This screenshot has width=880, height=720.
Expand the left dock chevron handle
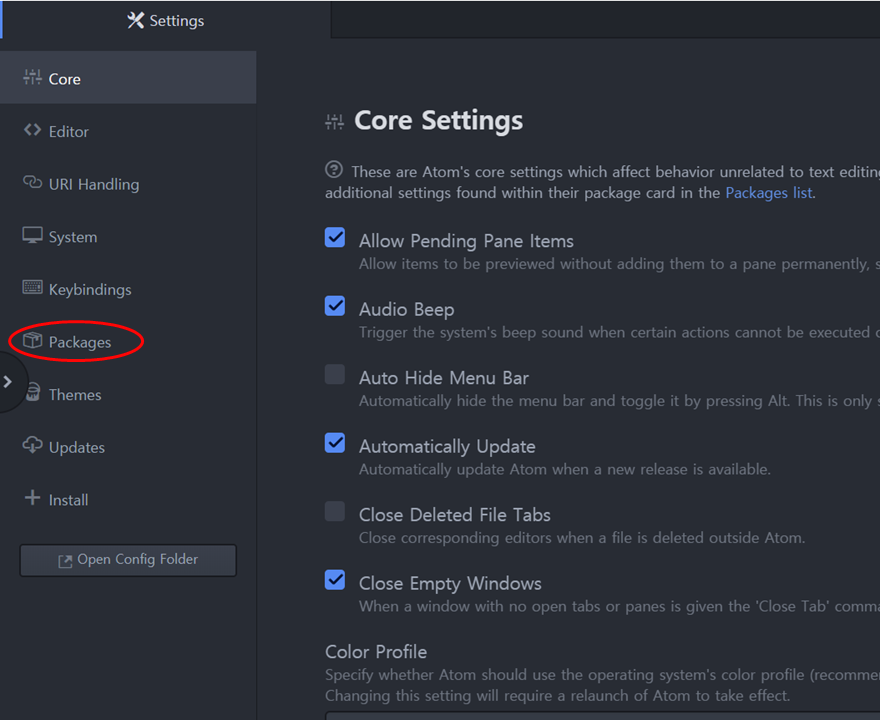click(8, 381)
